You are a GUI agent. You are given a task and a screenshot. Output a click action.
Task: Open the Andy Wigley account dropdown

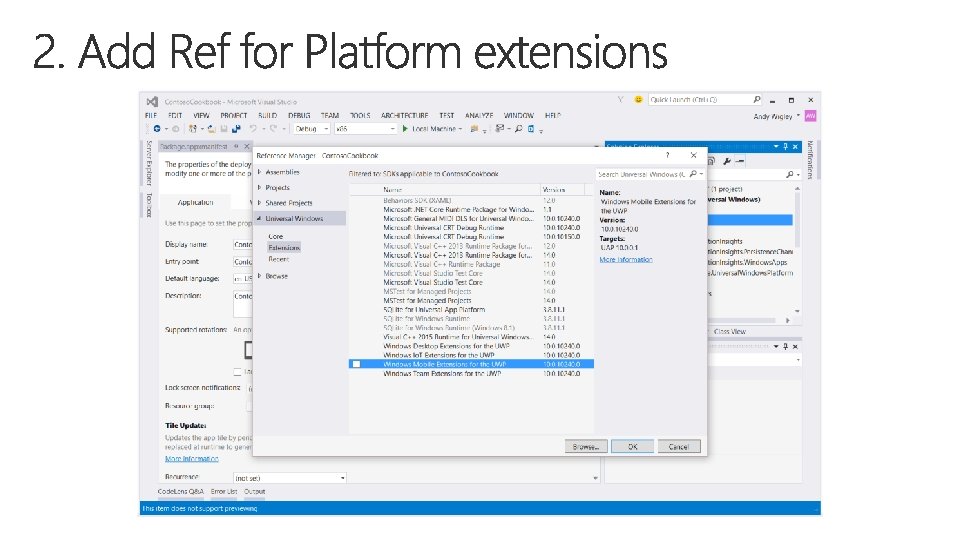click(798, 116)
